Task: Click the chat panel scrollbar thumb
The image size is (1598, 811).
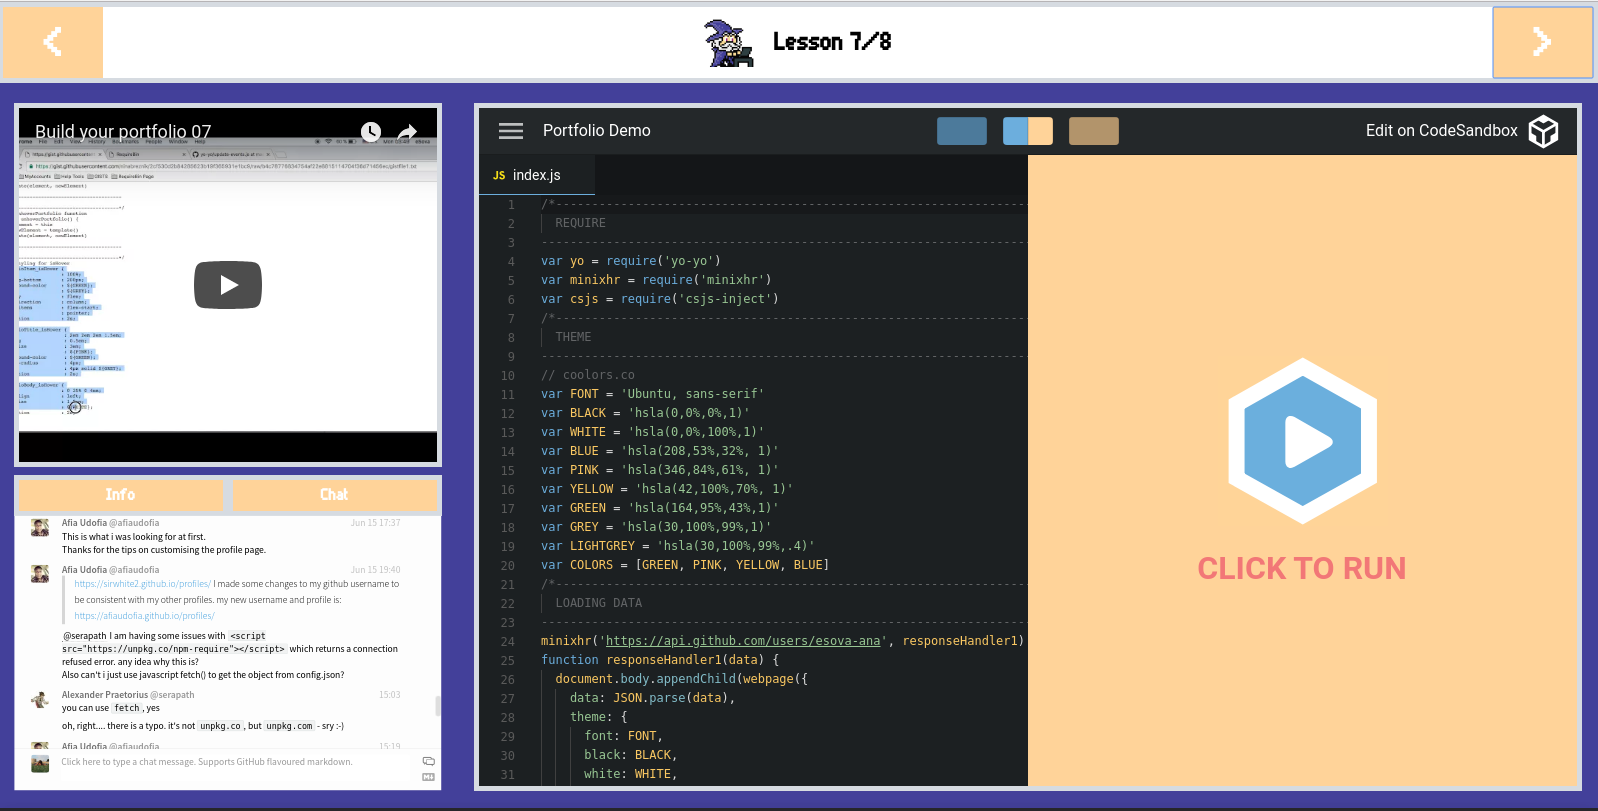Action: pos(438,706)
